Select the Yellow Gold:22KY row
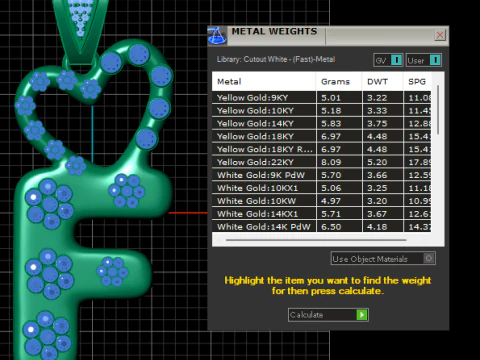 pyautogui.click(x=321, y=162)
